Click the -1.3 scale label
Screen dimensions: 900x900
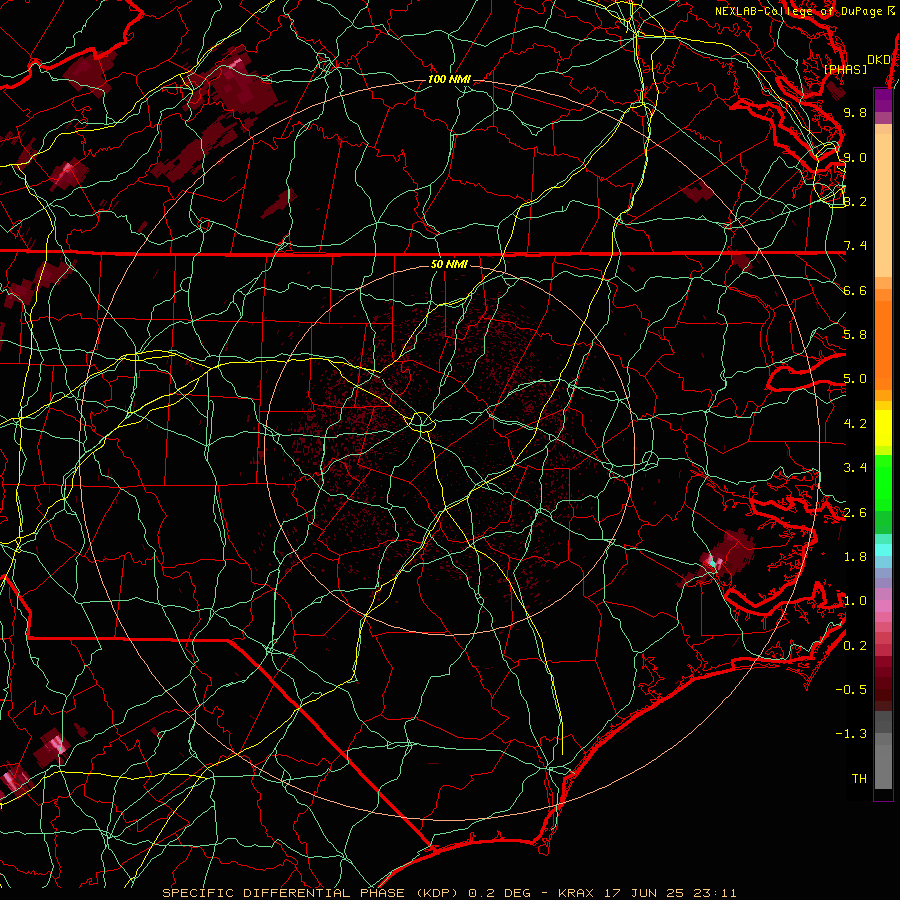coord(851,734)
